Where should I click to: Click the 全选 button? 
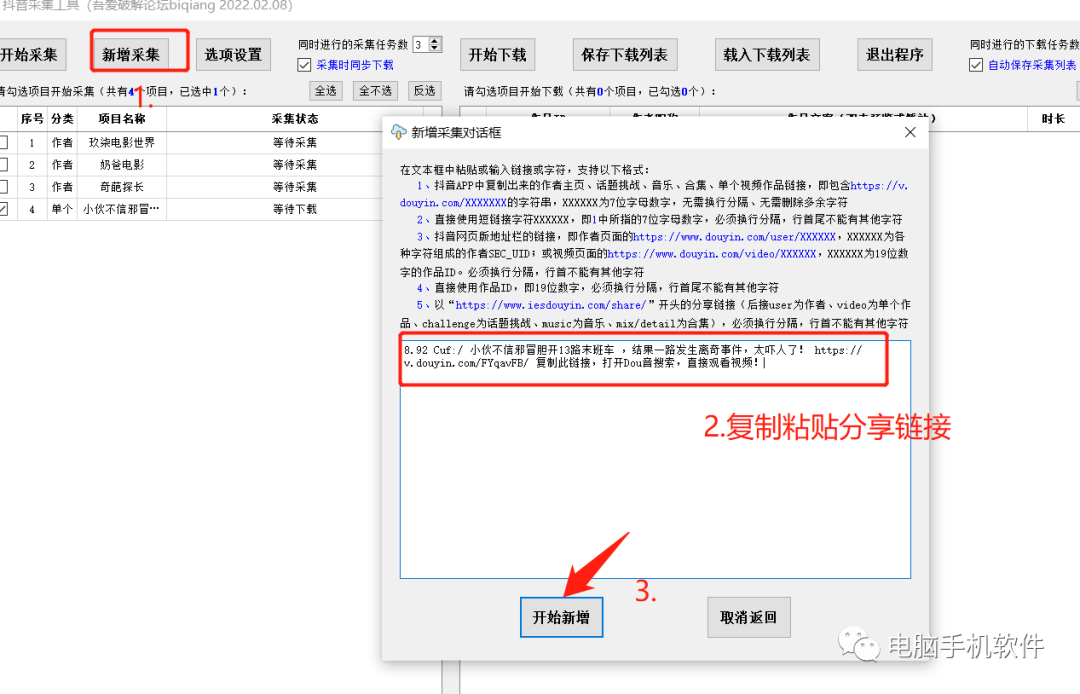click(x=326, y=91)
